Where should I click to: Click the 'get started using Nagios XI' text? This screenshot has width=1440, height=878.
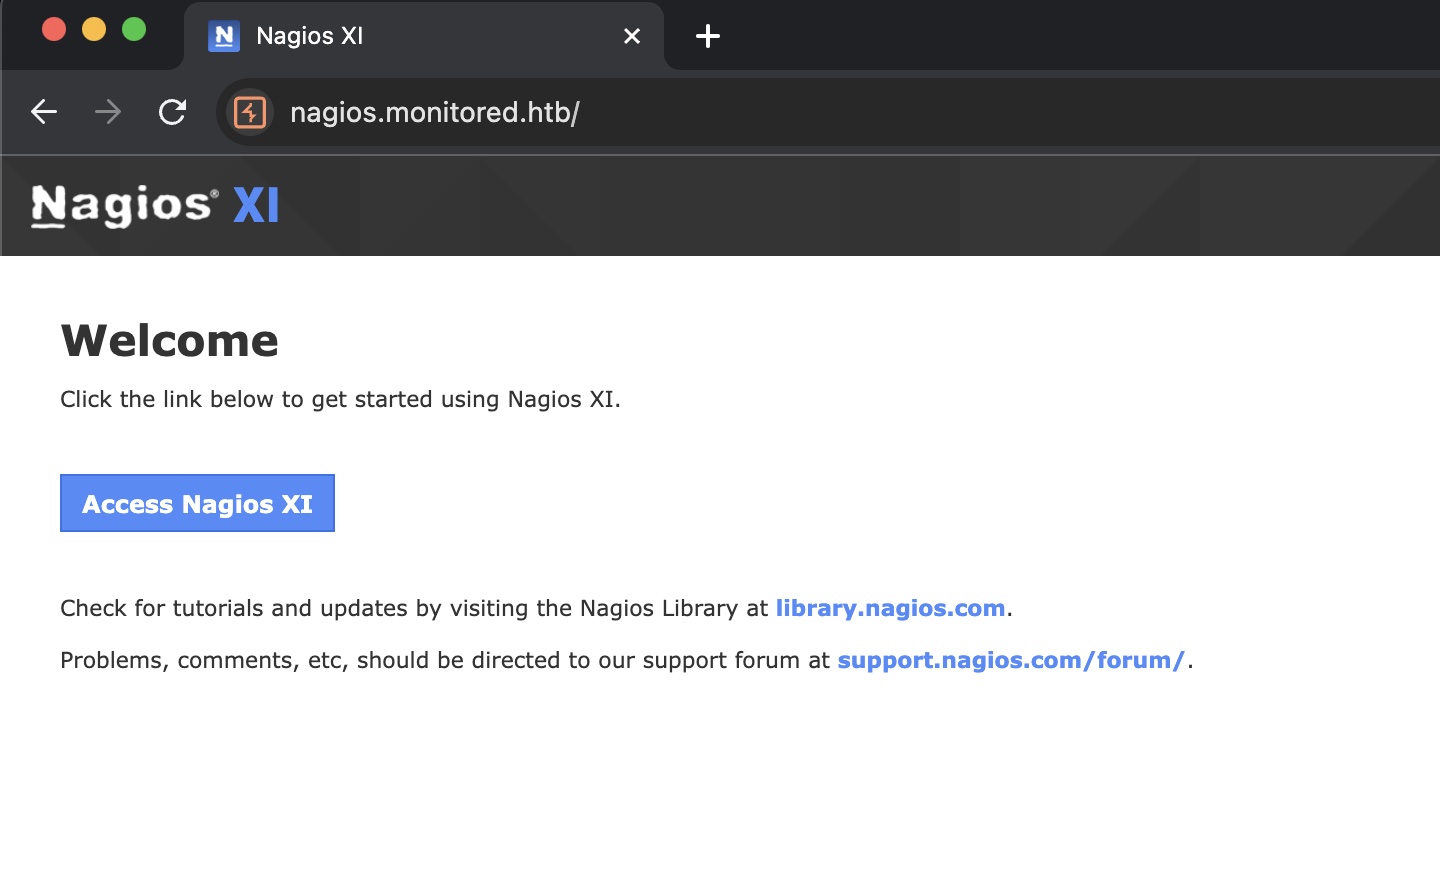(x=464, y=399)
